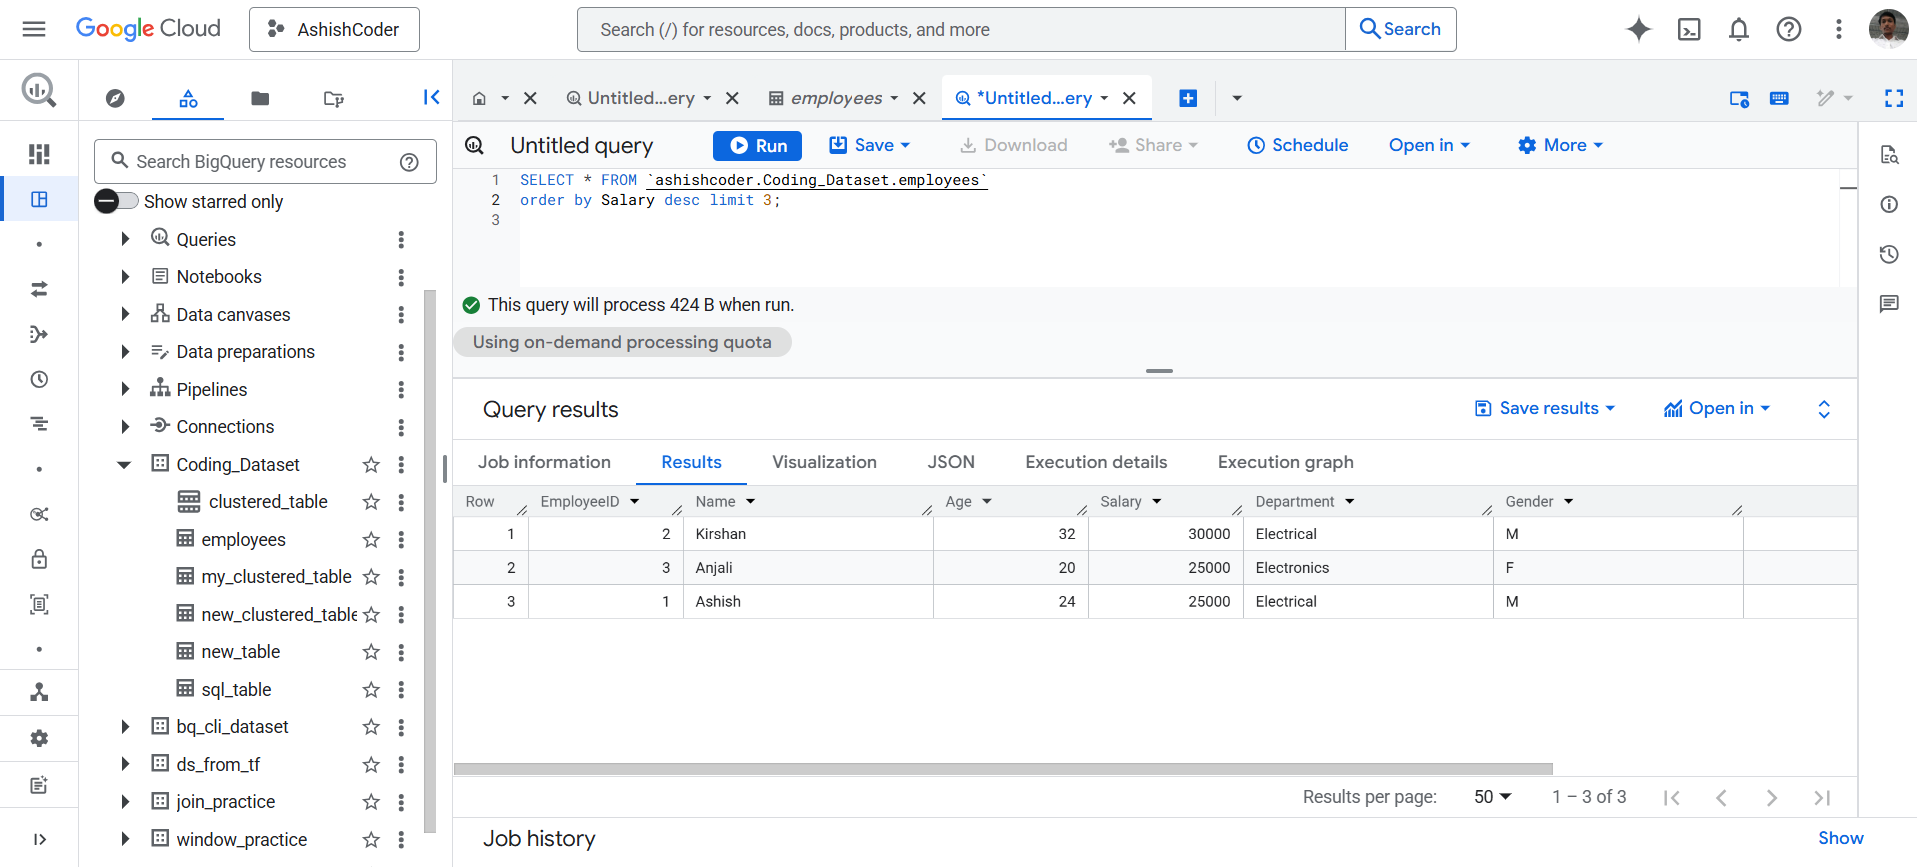The image size is (1917, 867).
Task: Click the split pane drag handle
Action: tap(1159, 371)
